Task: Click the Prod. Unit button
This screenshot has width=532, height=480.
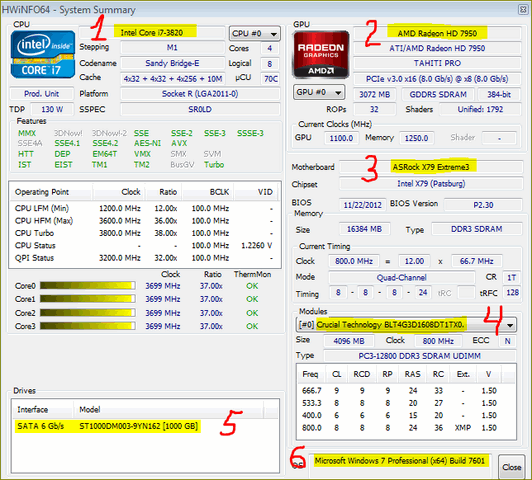Action: pyautogui.click(x=42, y=94)
